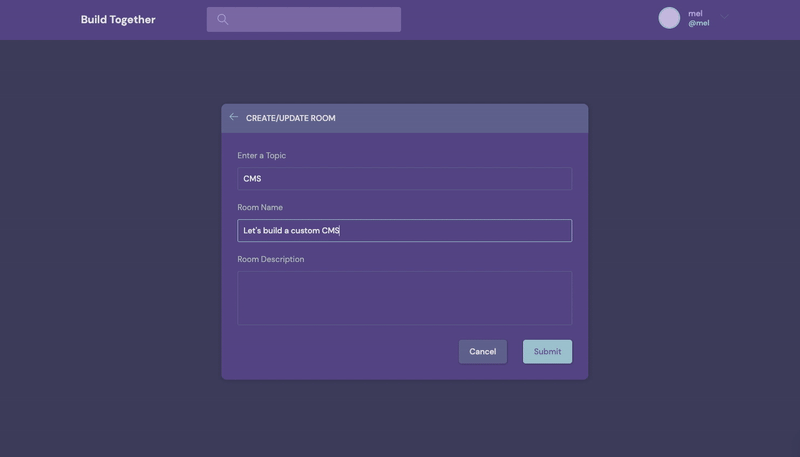Click the Enter a Topic field containing CMS
The image size is (800, 457).
pyautogui.click(x=405, y=179)
